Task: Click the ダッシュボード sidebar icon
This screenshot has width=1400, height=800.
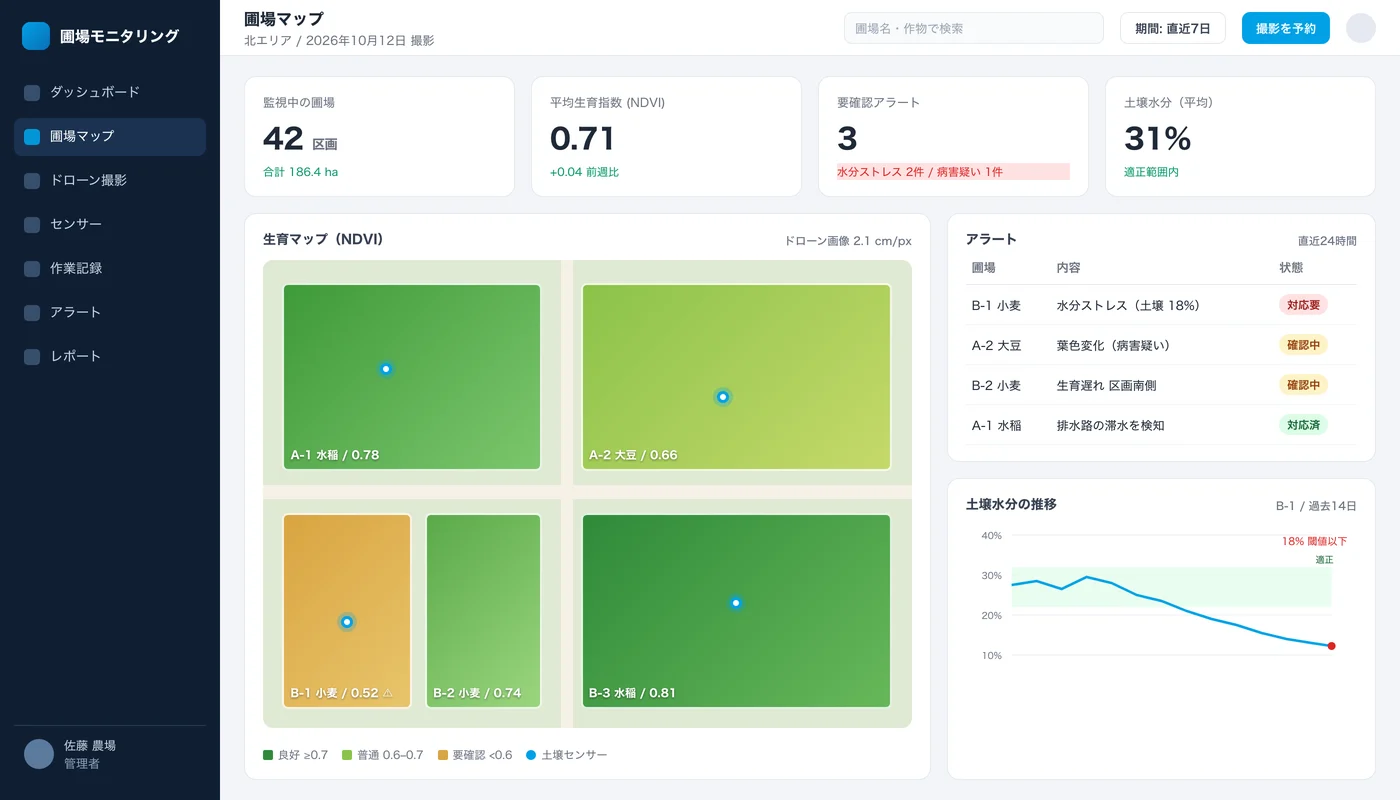Action: pyautogui.click(x=32, y=92)
